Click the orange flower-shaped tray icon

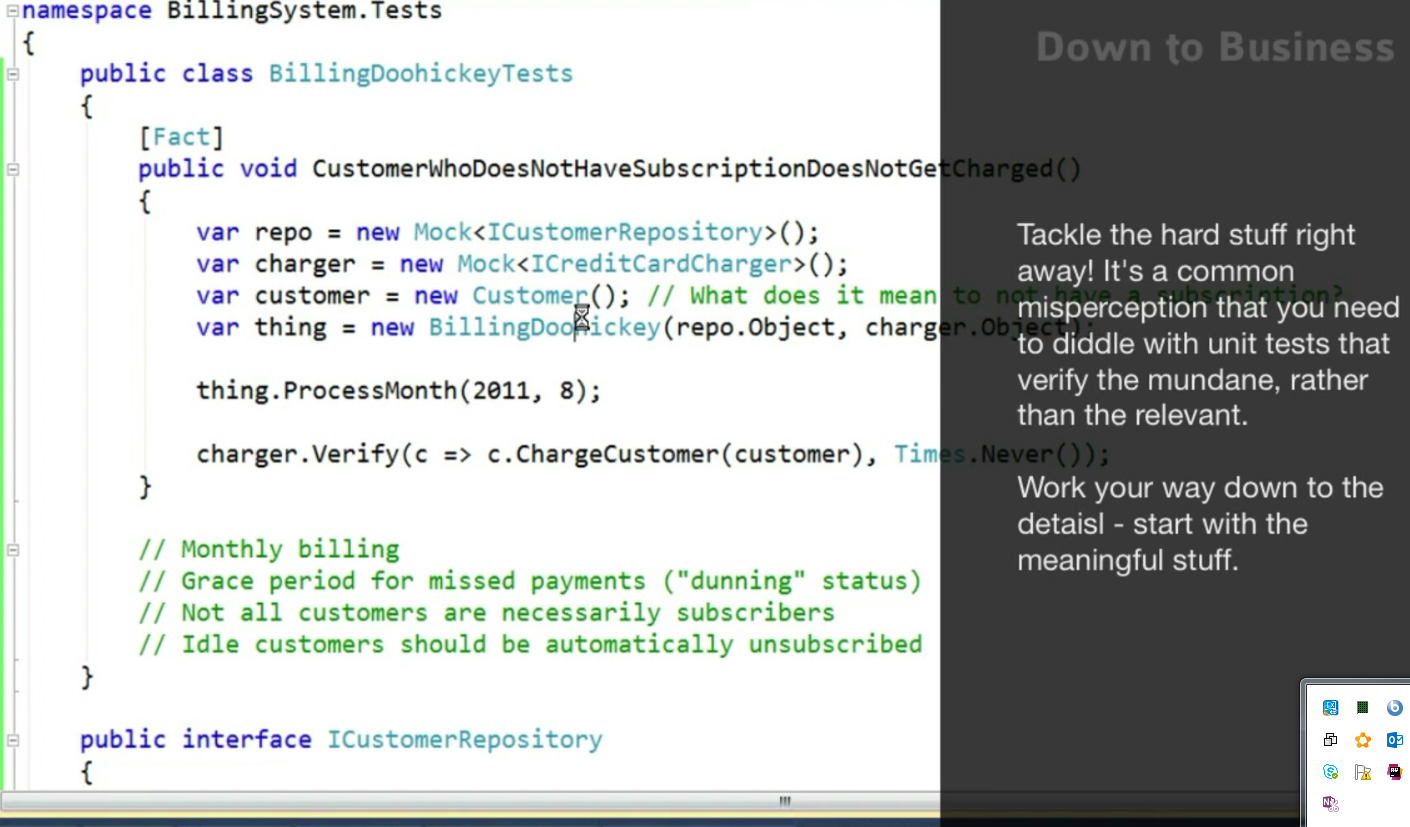coord(1362,740)
